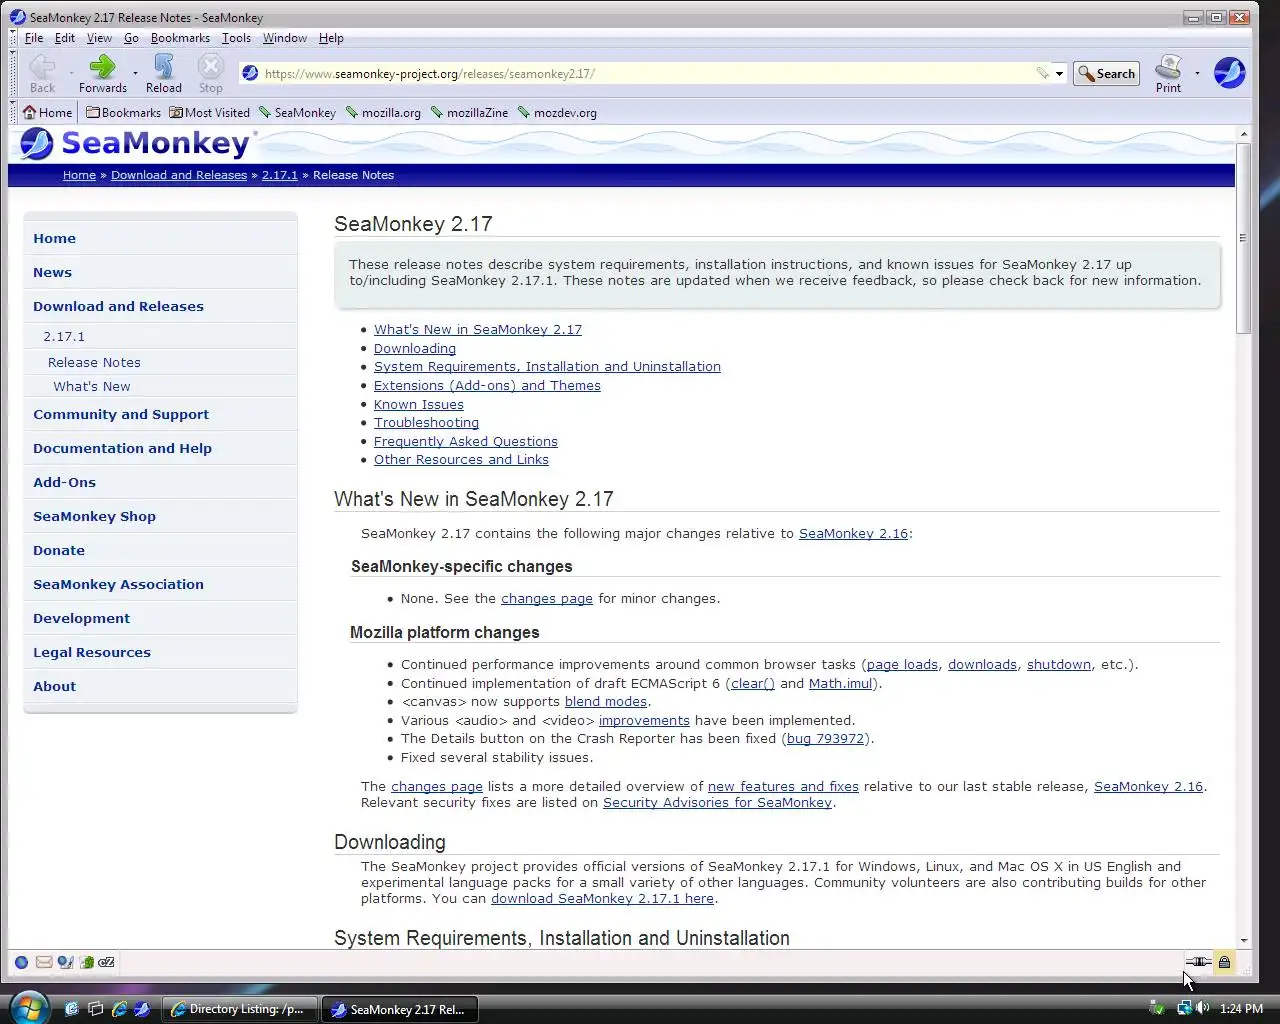Click the SeaMonkey quick launch icon
Image resolution: width=1280 pixels, height=1024 pixels.
[x=142, y=1009]
